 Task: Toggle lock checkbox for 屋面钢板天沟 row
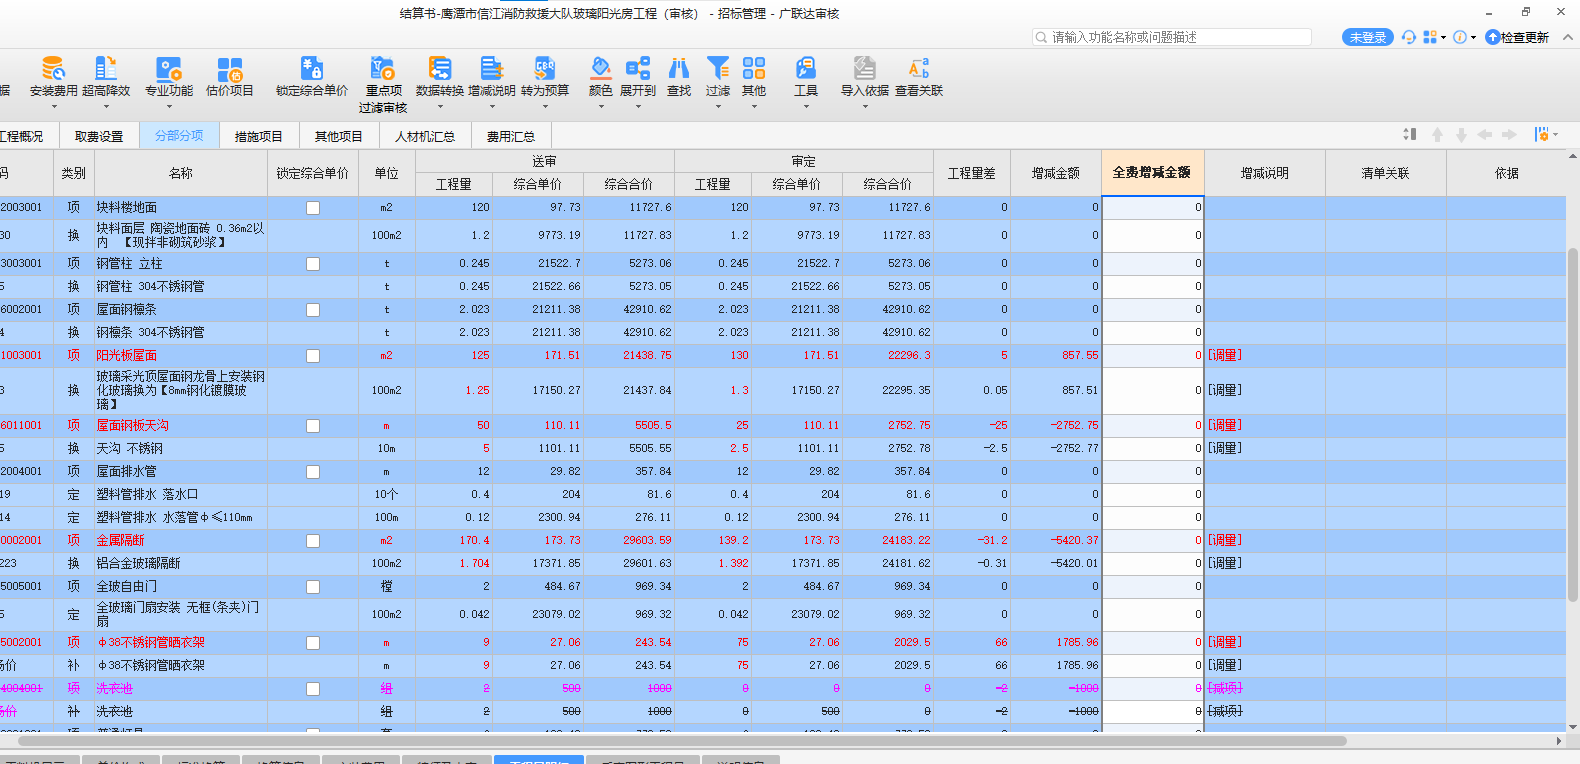coord(313,426)
